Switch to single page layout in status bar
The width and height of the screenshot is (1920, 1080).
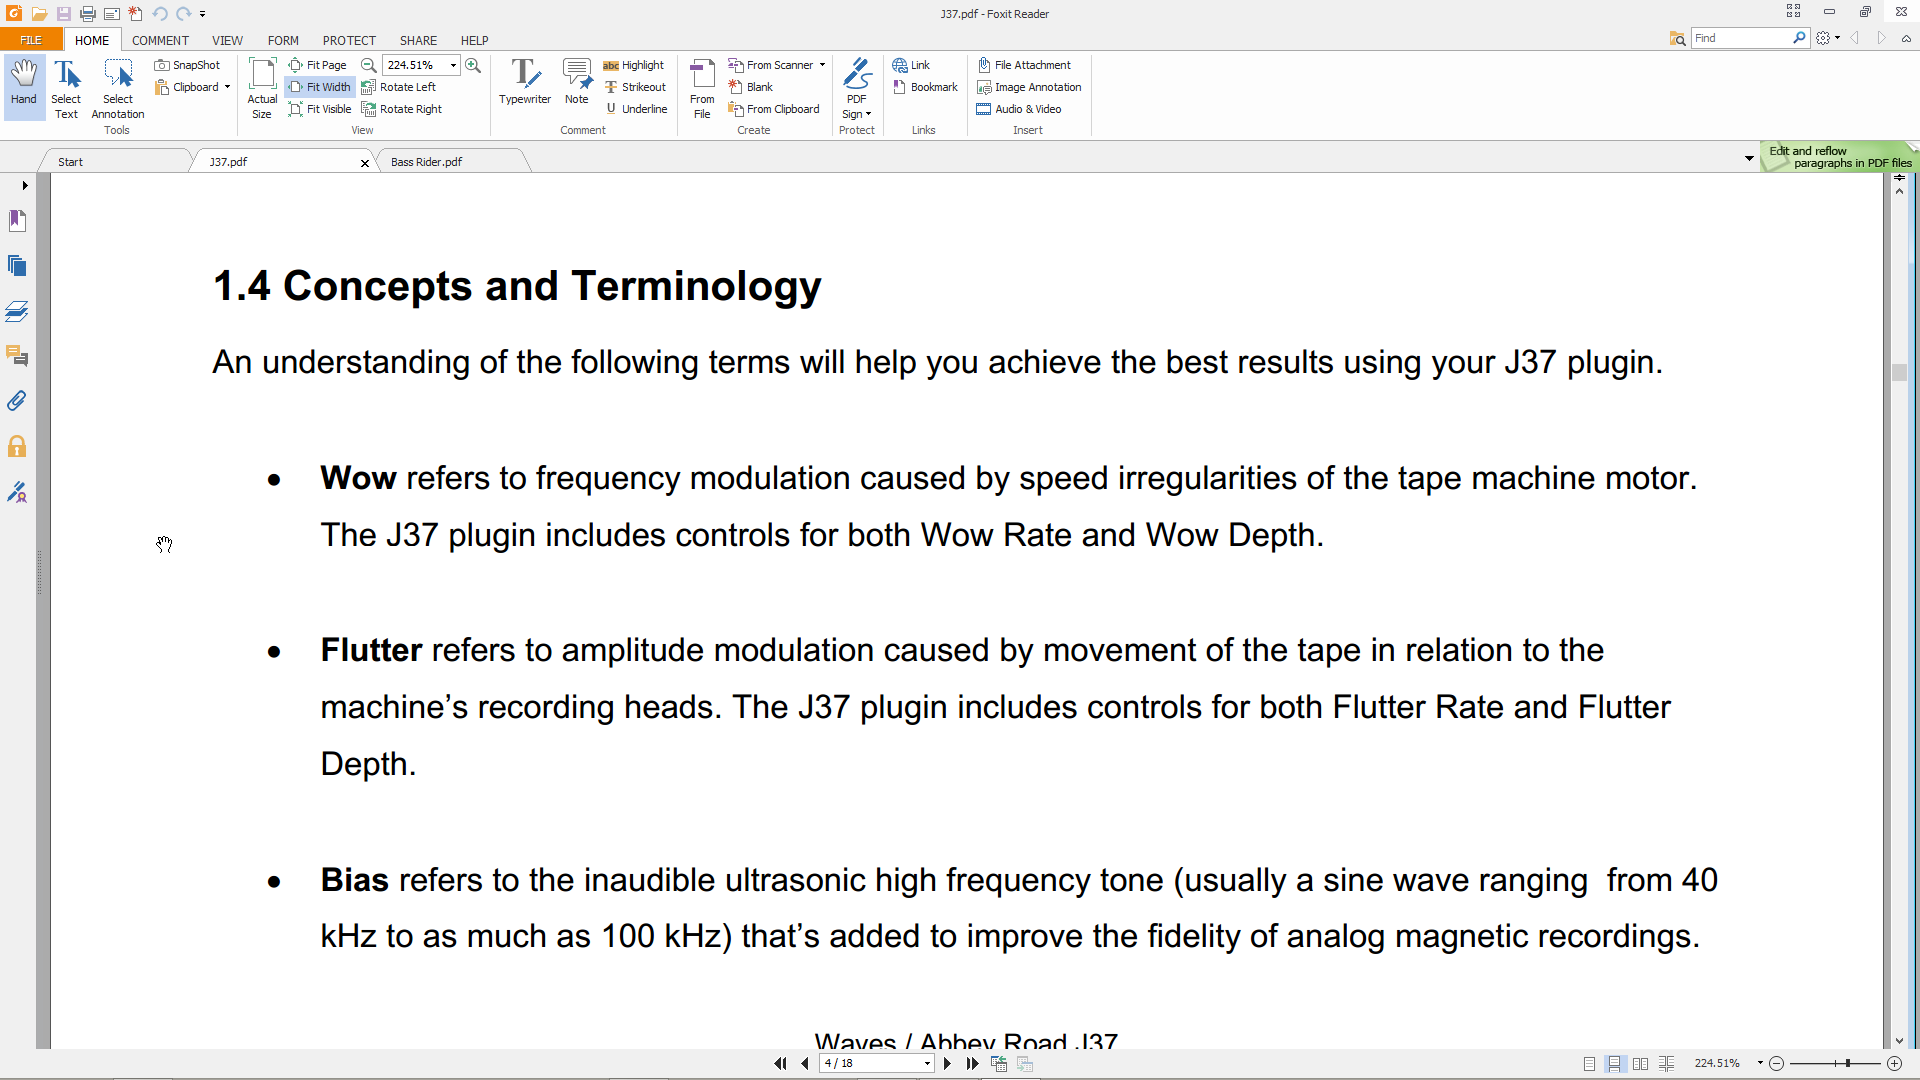click(x=1589, y=1064)
